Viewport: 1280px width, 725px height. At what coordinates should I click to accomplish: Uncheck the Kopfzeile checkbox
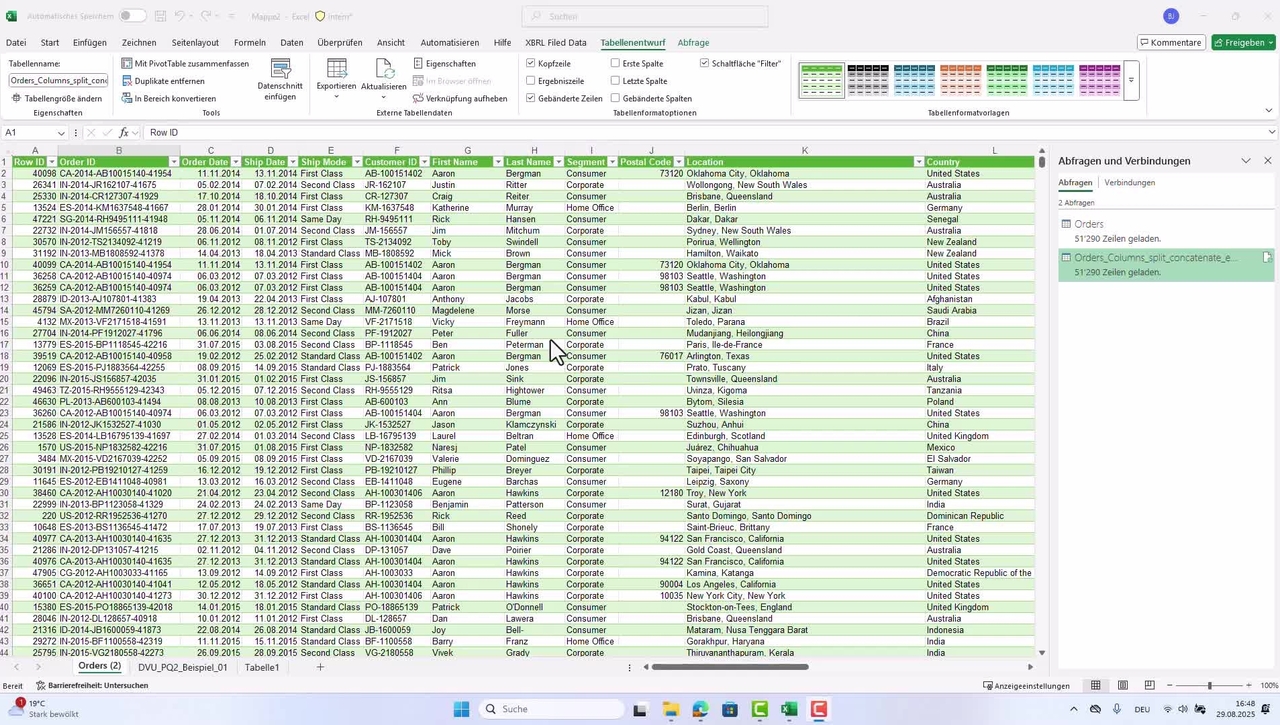[531, 63]
